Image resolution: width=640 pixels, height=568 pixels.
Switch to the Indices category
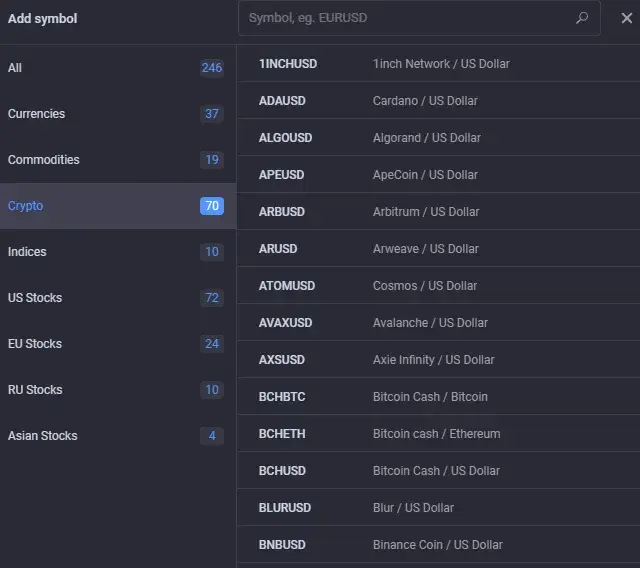(x=118, y=252)
